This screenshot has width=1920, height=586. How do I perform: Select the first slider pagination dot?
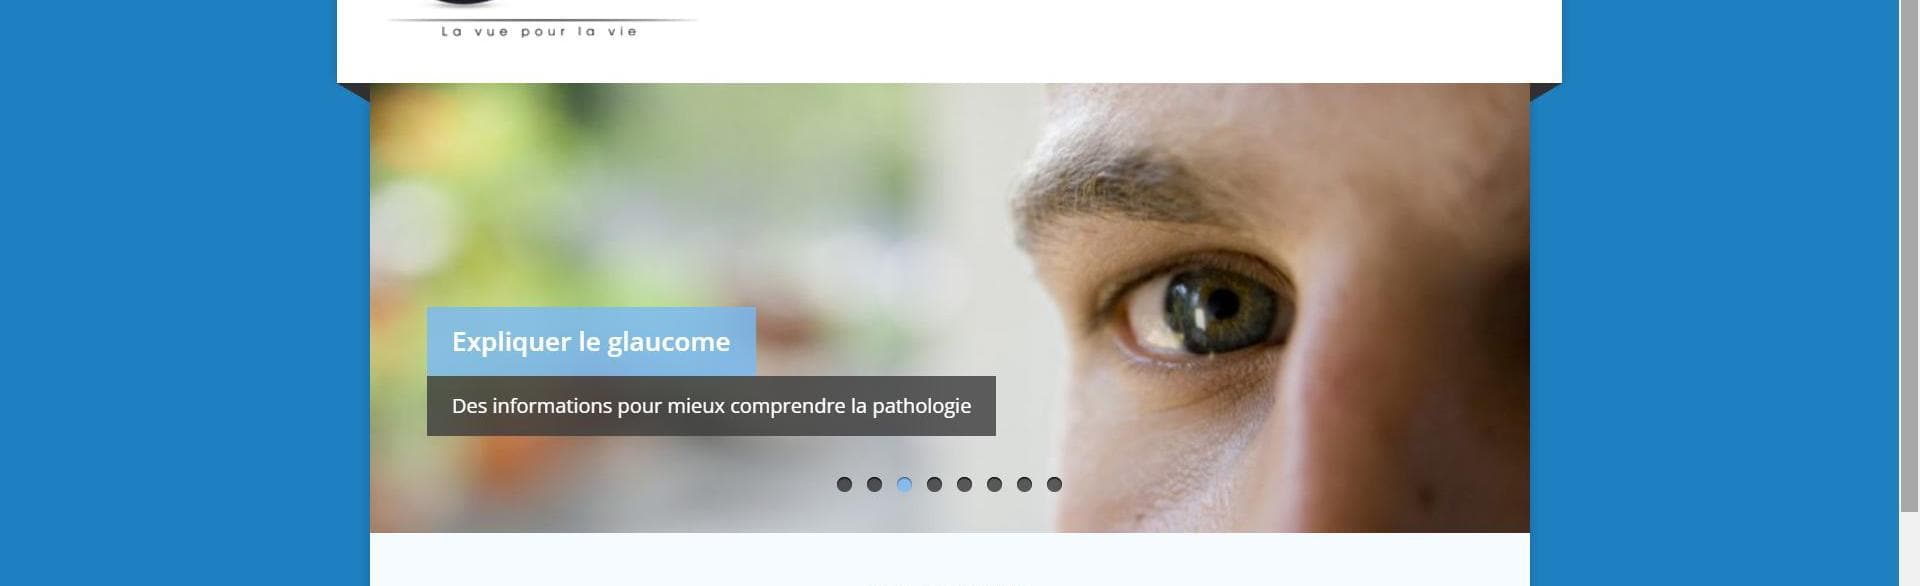coord(844,484)
